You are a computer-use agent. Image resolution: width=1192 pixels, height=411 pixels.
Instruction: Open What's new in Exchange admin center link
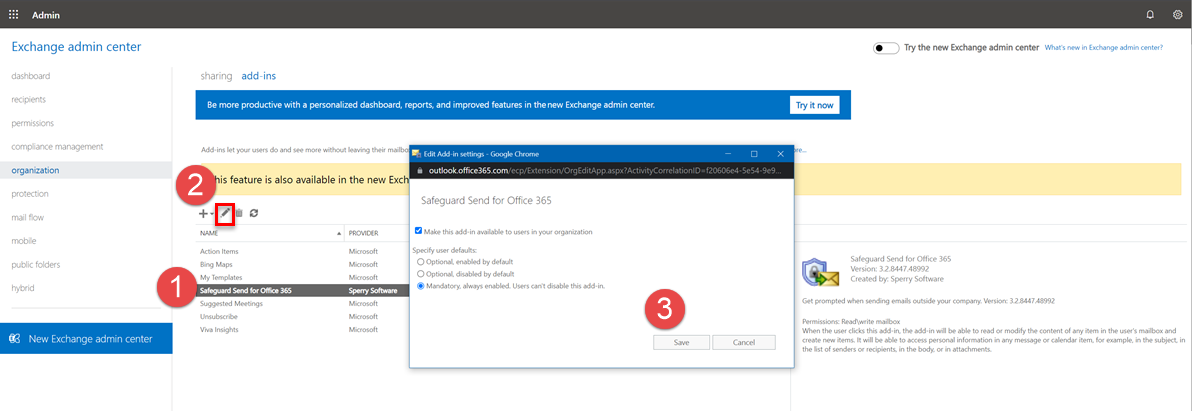[x=1104, y=48]
